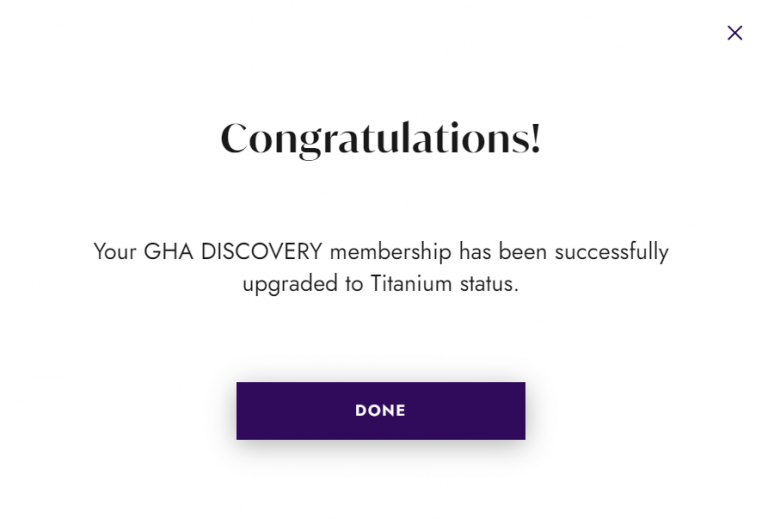Screen dimensions: 768x519
Task: Click the "Congratulations!" heading
Action: pyautogui.click(x=380, y=138)
